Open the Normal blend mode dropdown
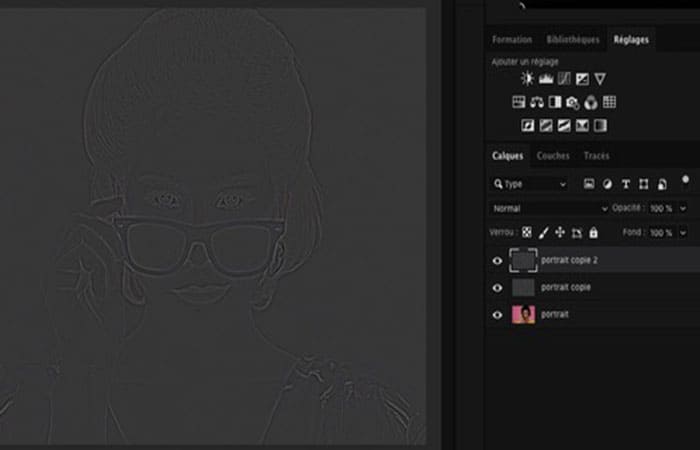The height and width of the screenshot is (450, 700). tap(549, 208)
